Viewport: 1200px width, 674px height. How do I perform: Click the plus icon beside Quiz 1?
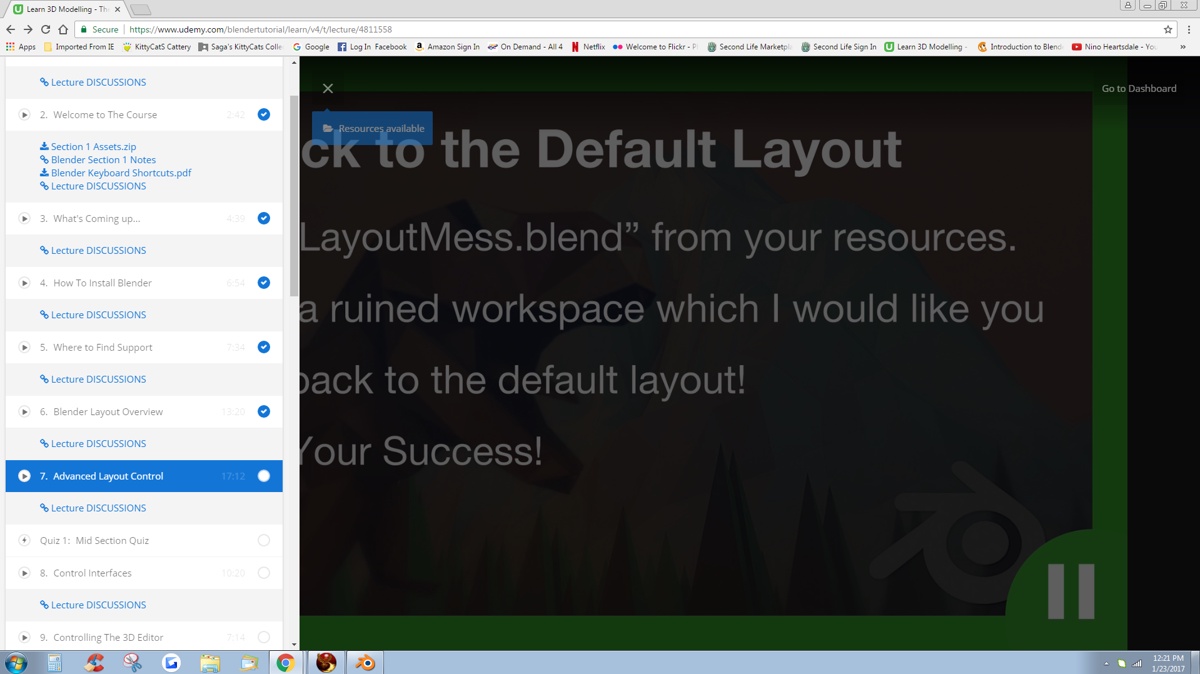pos(24,541)
